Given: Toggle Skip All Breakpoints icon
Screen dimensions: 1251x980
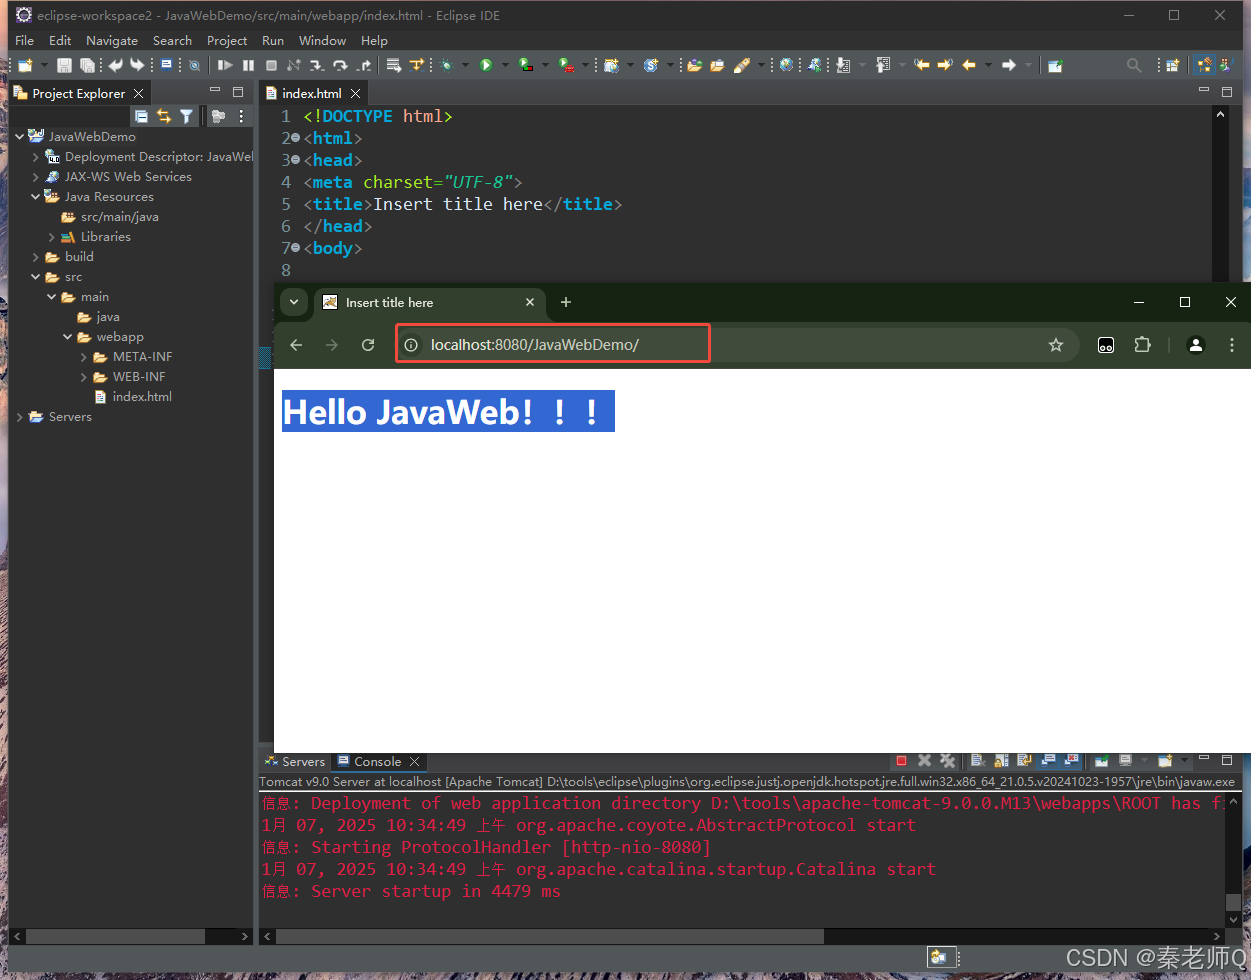Looking at the screenshot, I should pyautogui.click(x=194, y=65).
